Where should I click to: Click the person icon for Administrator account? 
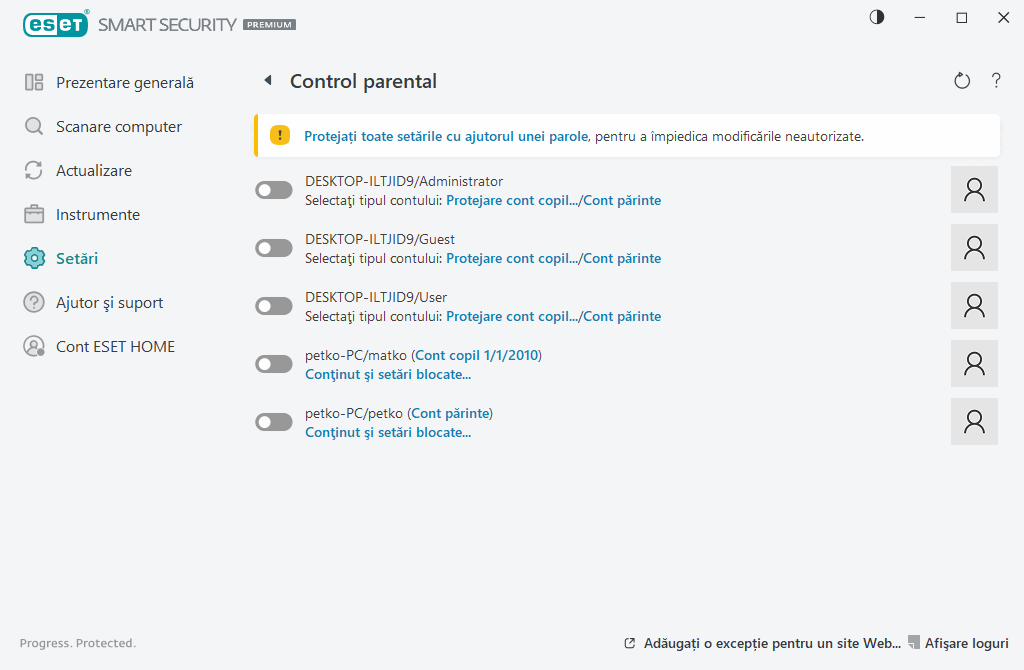pyautogui.click(x=974, y=189)
